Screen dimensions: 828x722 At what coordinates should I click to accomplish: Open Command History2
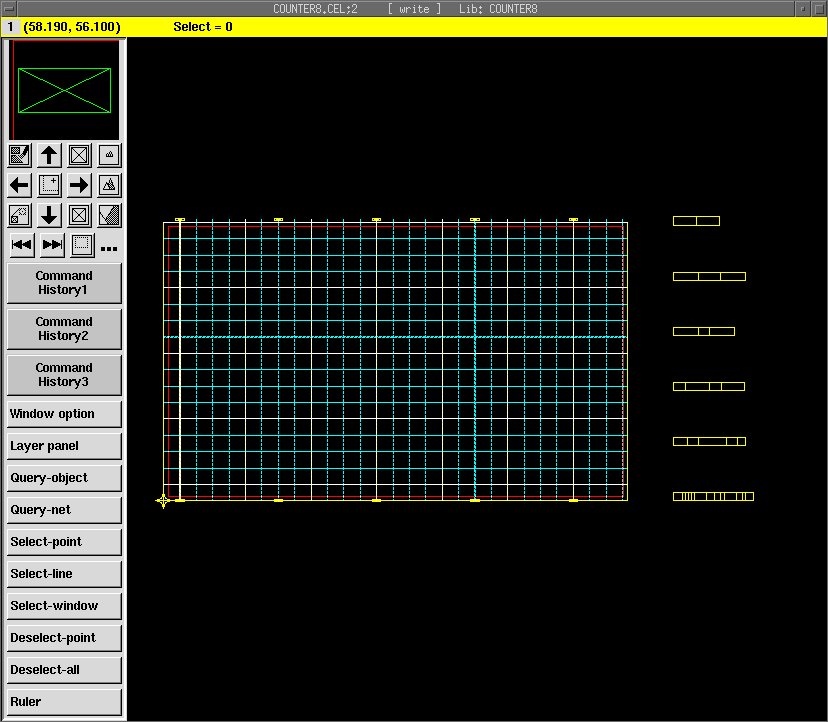64,329
